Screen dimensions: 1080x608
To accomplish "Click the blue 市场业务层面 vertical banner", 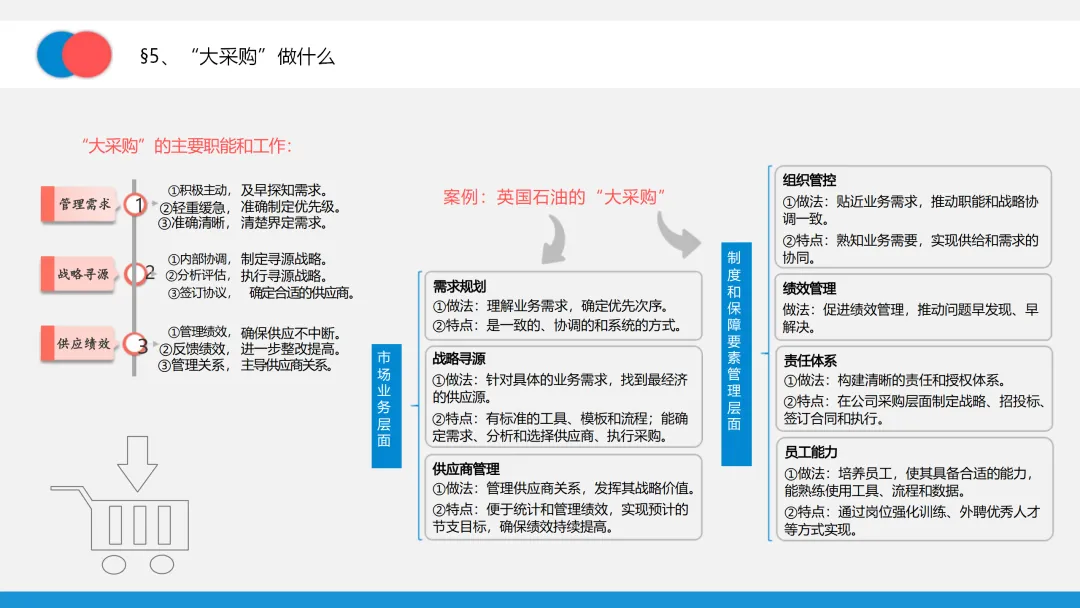I will tap(386, 406).
